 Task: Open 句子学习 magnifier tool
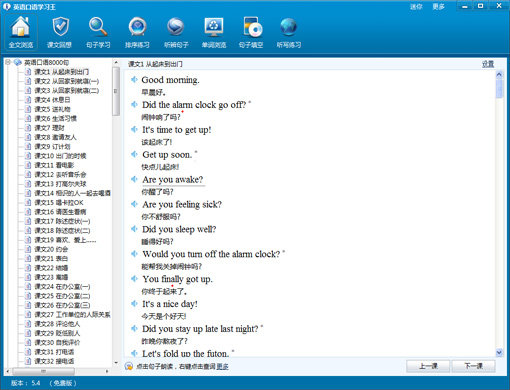98,32
